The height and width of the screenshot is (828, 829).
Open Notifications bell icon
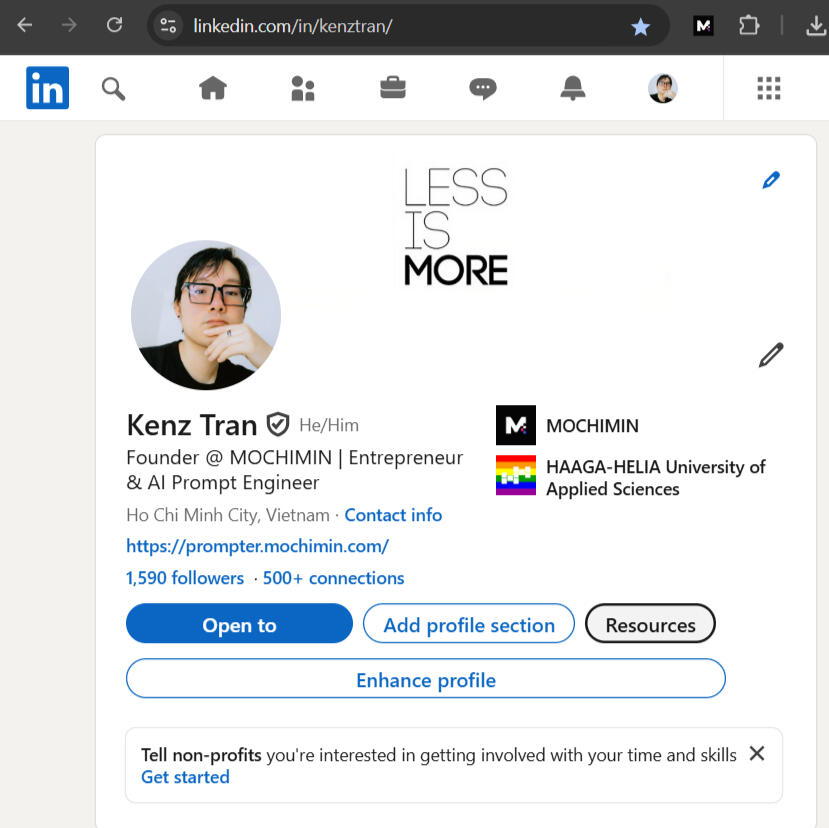point(573,89)
